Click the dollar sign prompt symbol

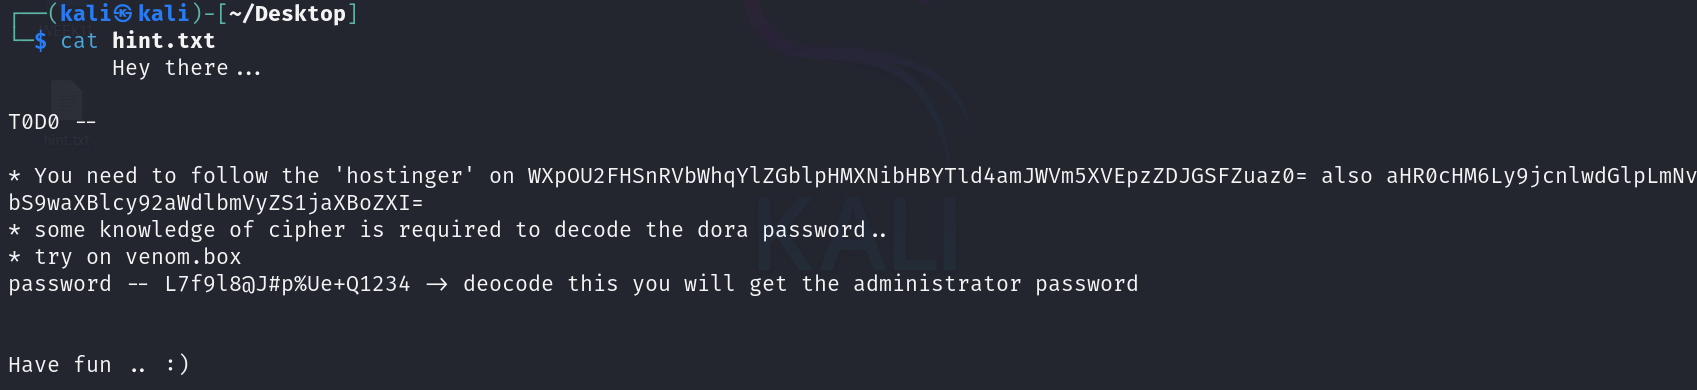(40, 41)
